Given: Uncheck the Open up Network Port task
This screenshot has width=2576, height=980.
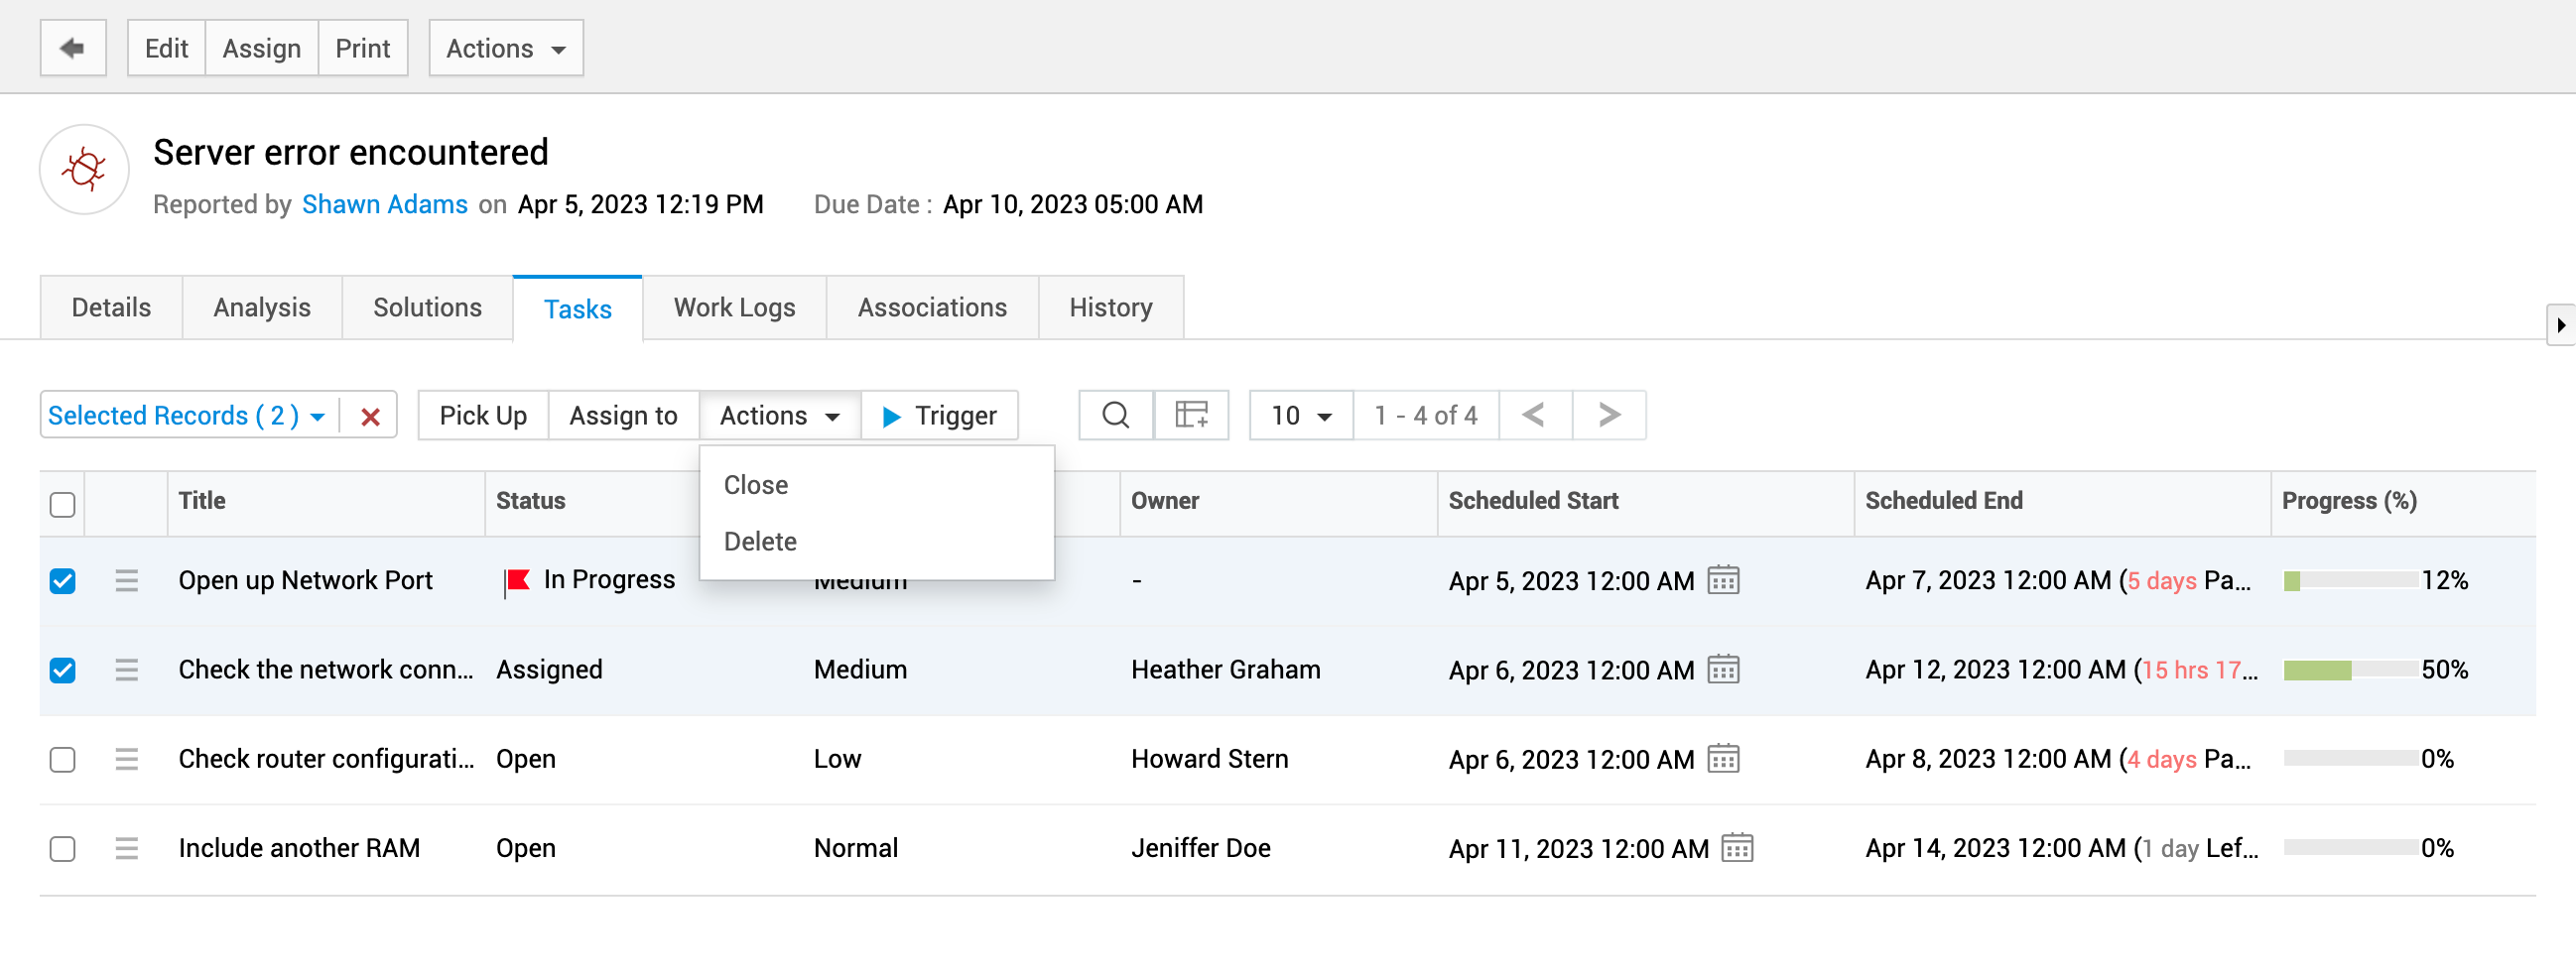Looking at the screenshot, I should tap(63, 581).
